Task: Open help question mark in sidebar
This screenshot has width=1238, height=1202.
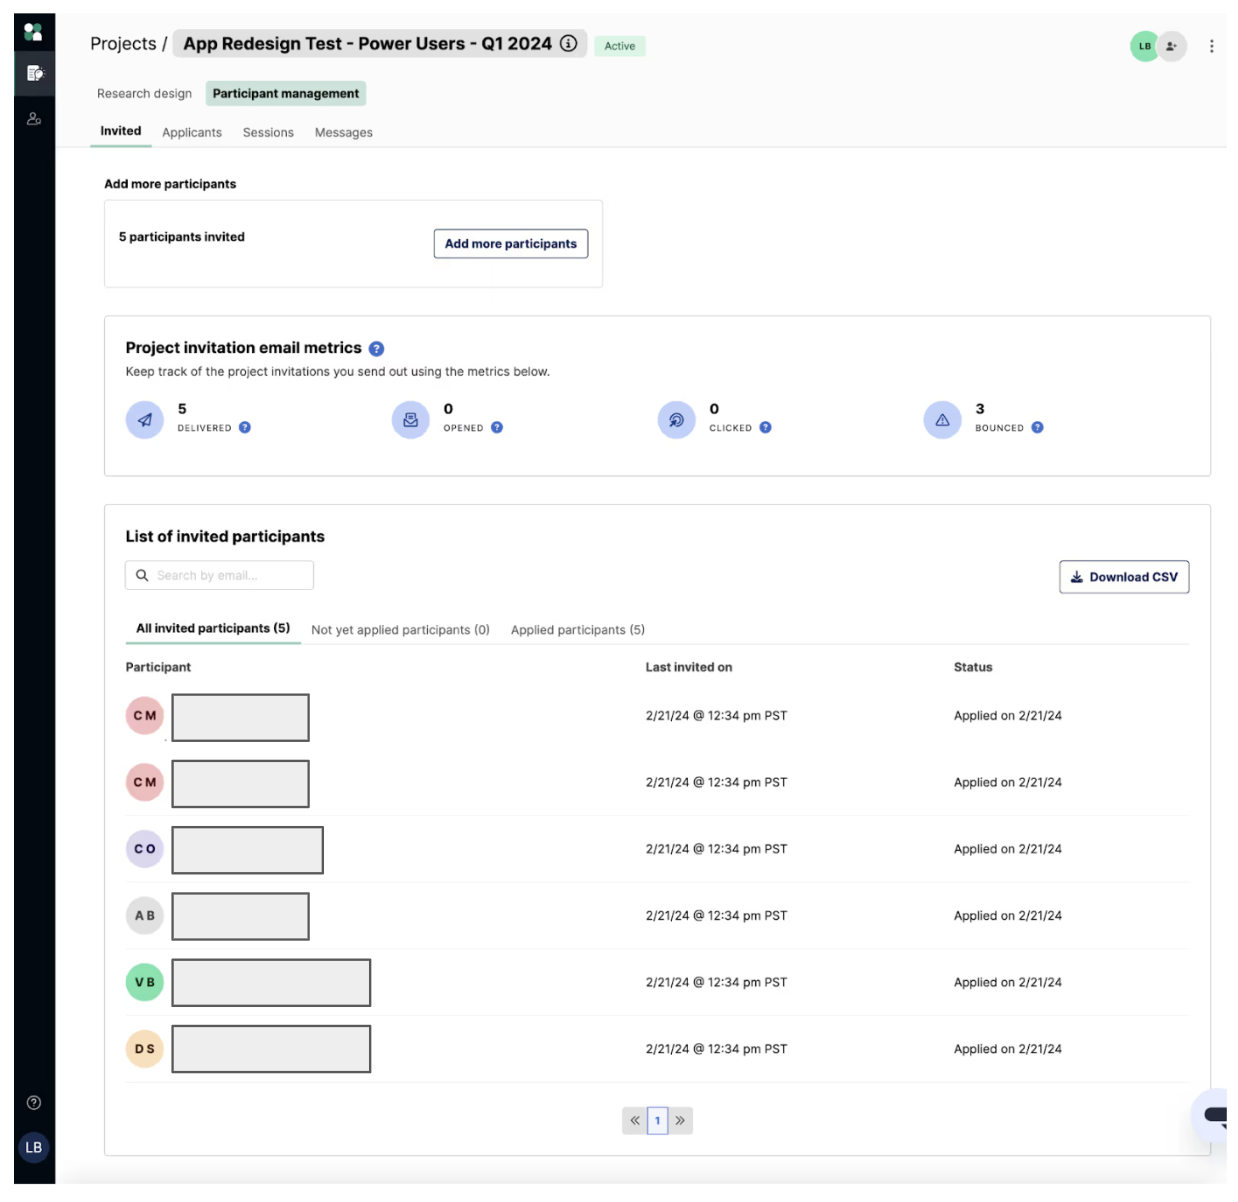Action: (x=34, y=1103)
